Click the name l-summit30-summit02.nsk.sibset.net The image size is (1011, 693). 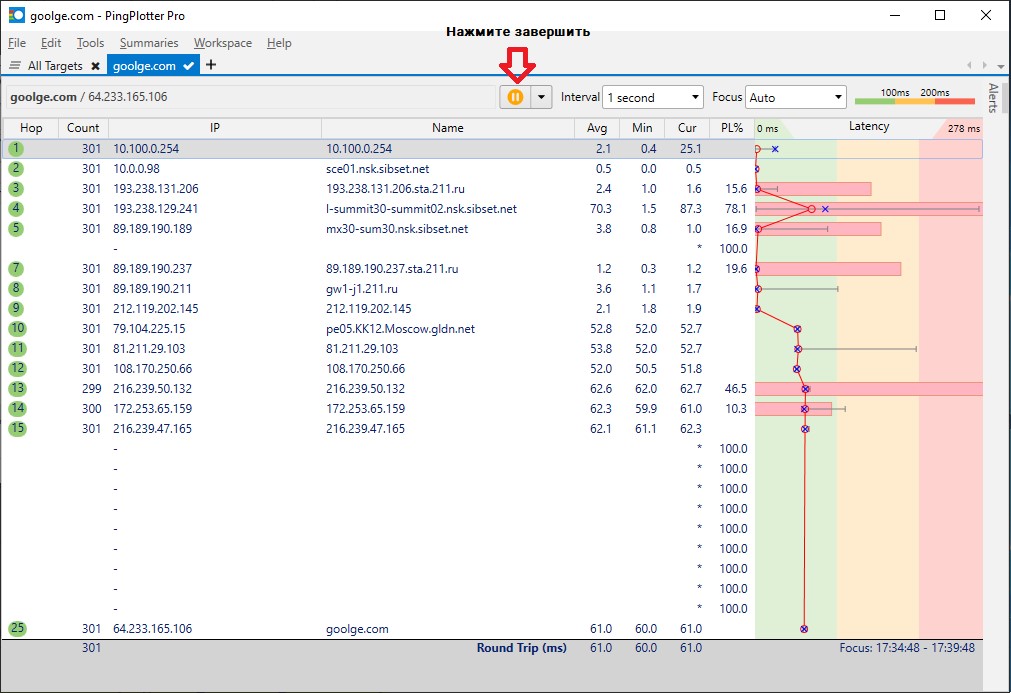pyautogui.click(x=421, y=209)
